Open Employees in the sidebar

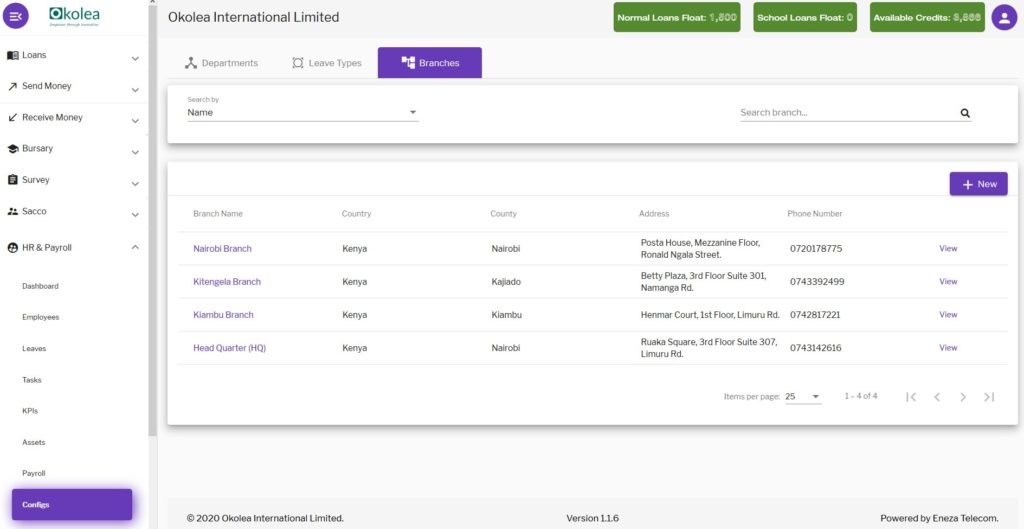(41, 317)
